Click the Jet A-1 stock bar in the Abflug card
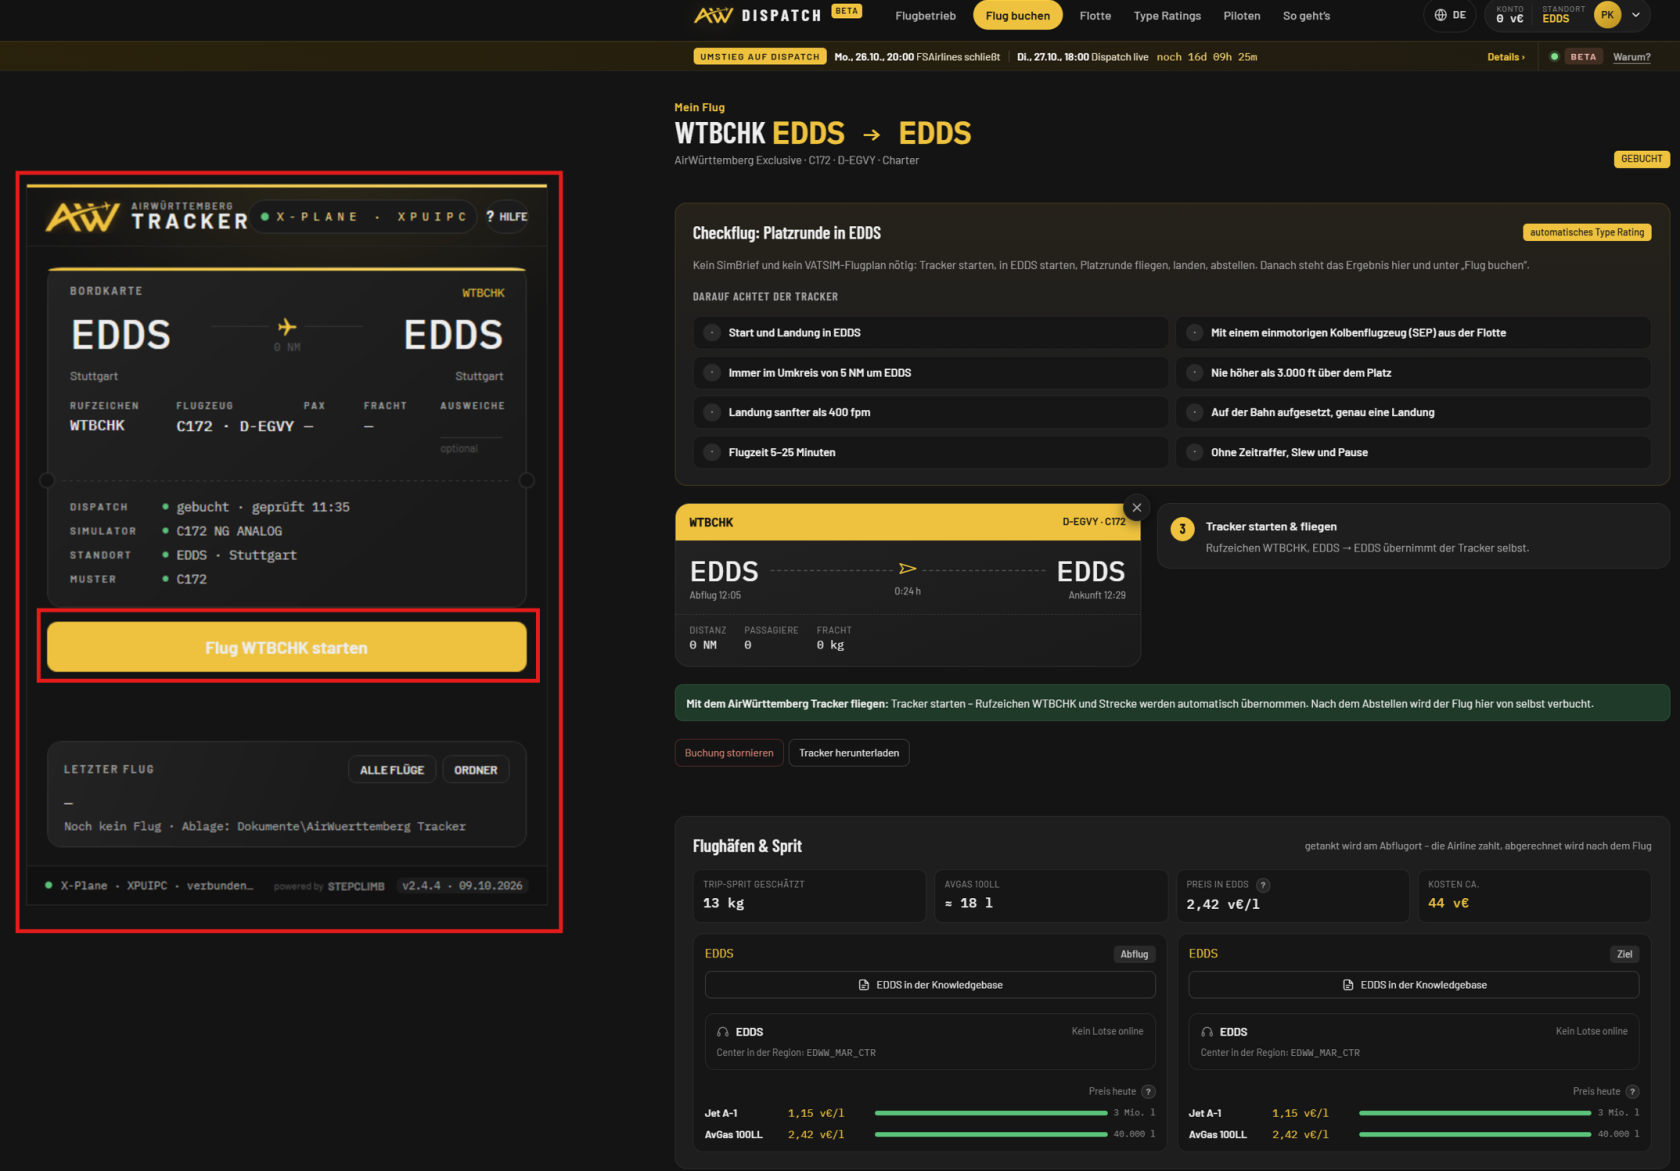 pos(990,1113)
